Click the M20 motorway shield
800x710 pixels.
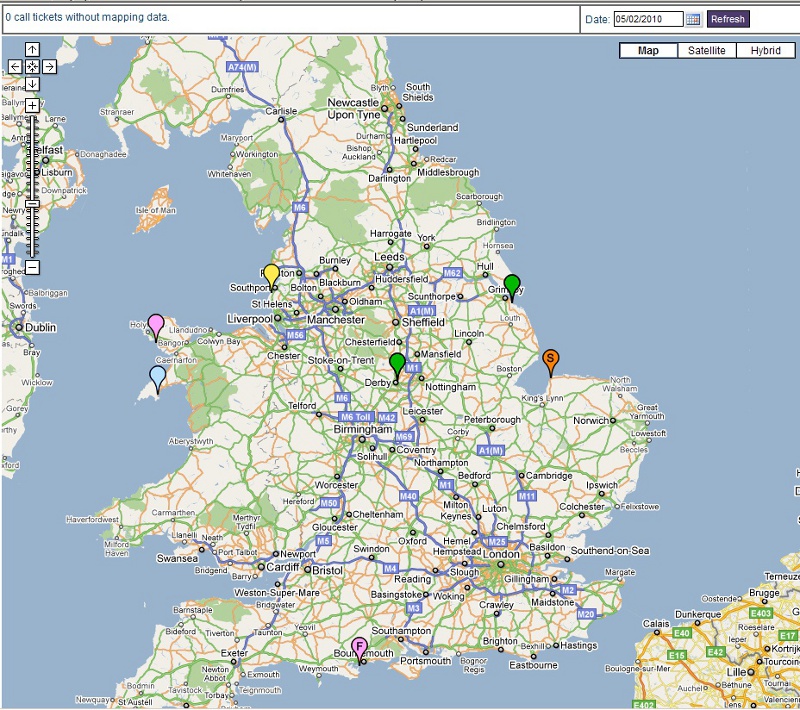tap(586, 614)
